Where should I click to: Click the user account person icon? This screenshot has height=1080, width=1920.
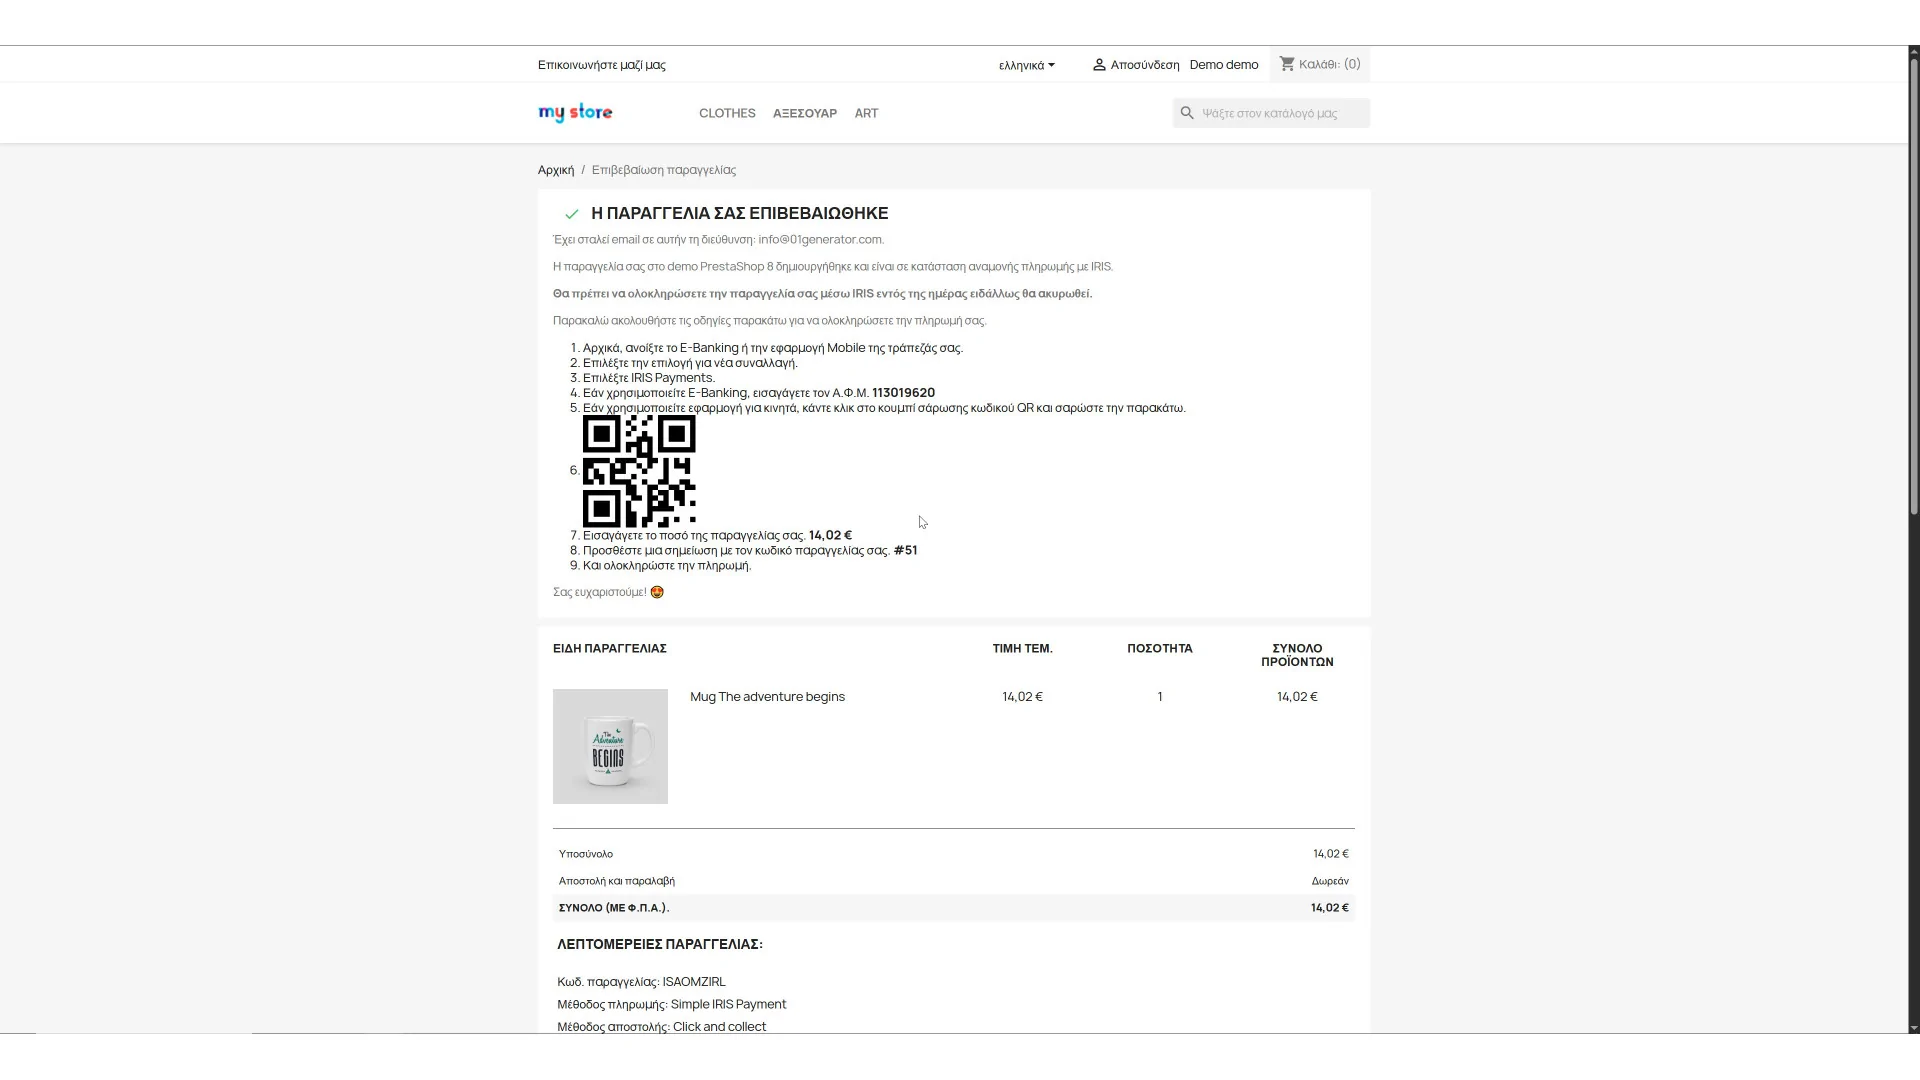(1099, 65)
